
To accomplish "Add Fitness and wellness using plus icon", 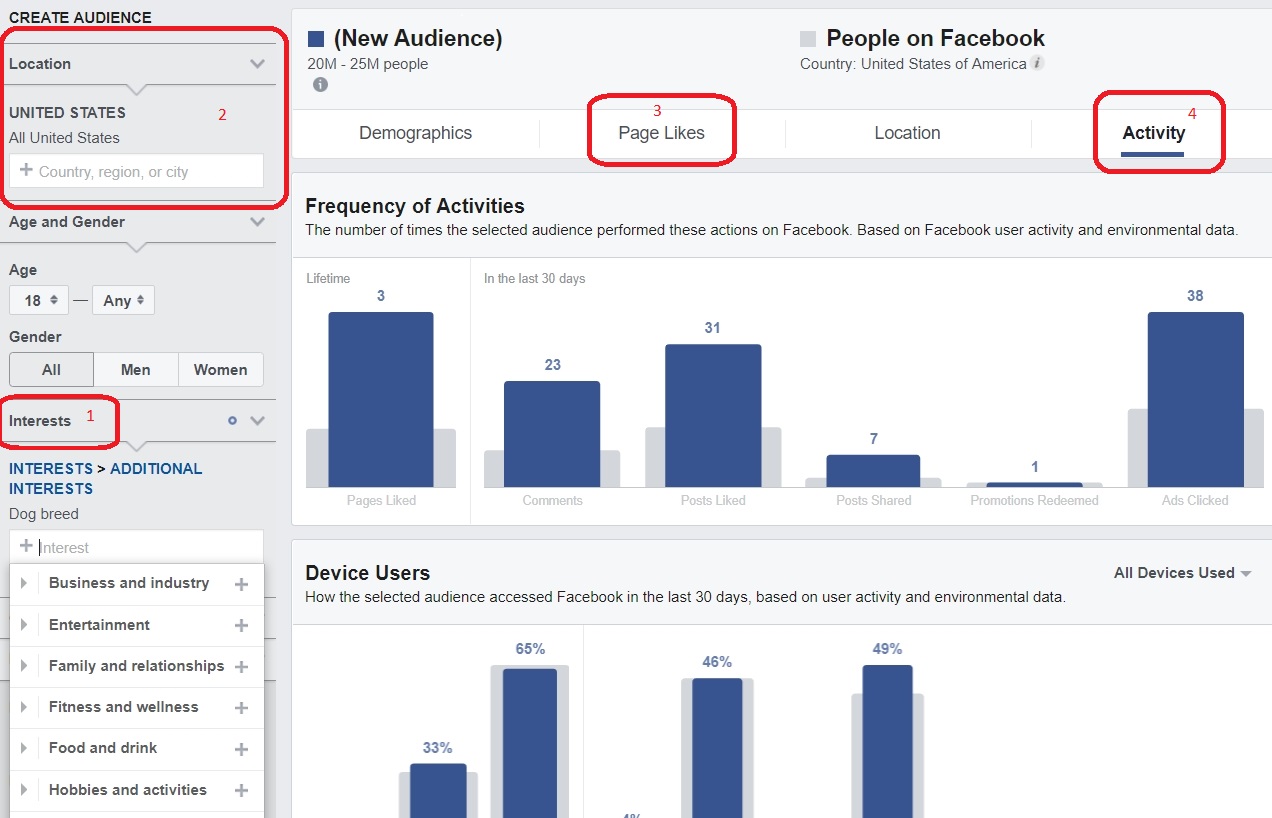I will [x=241, y=708].
